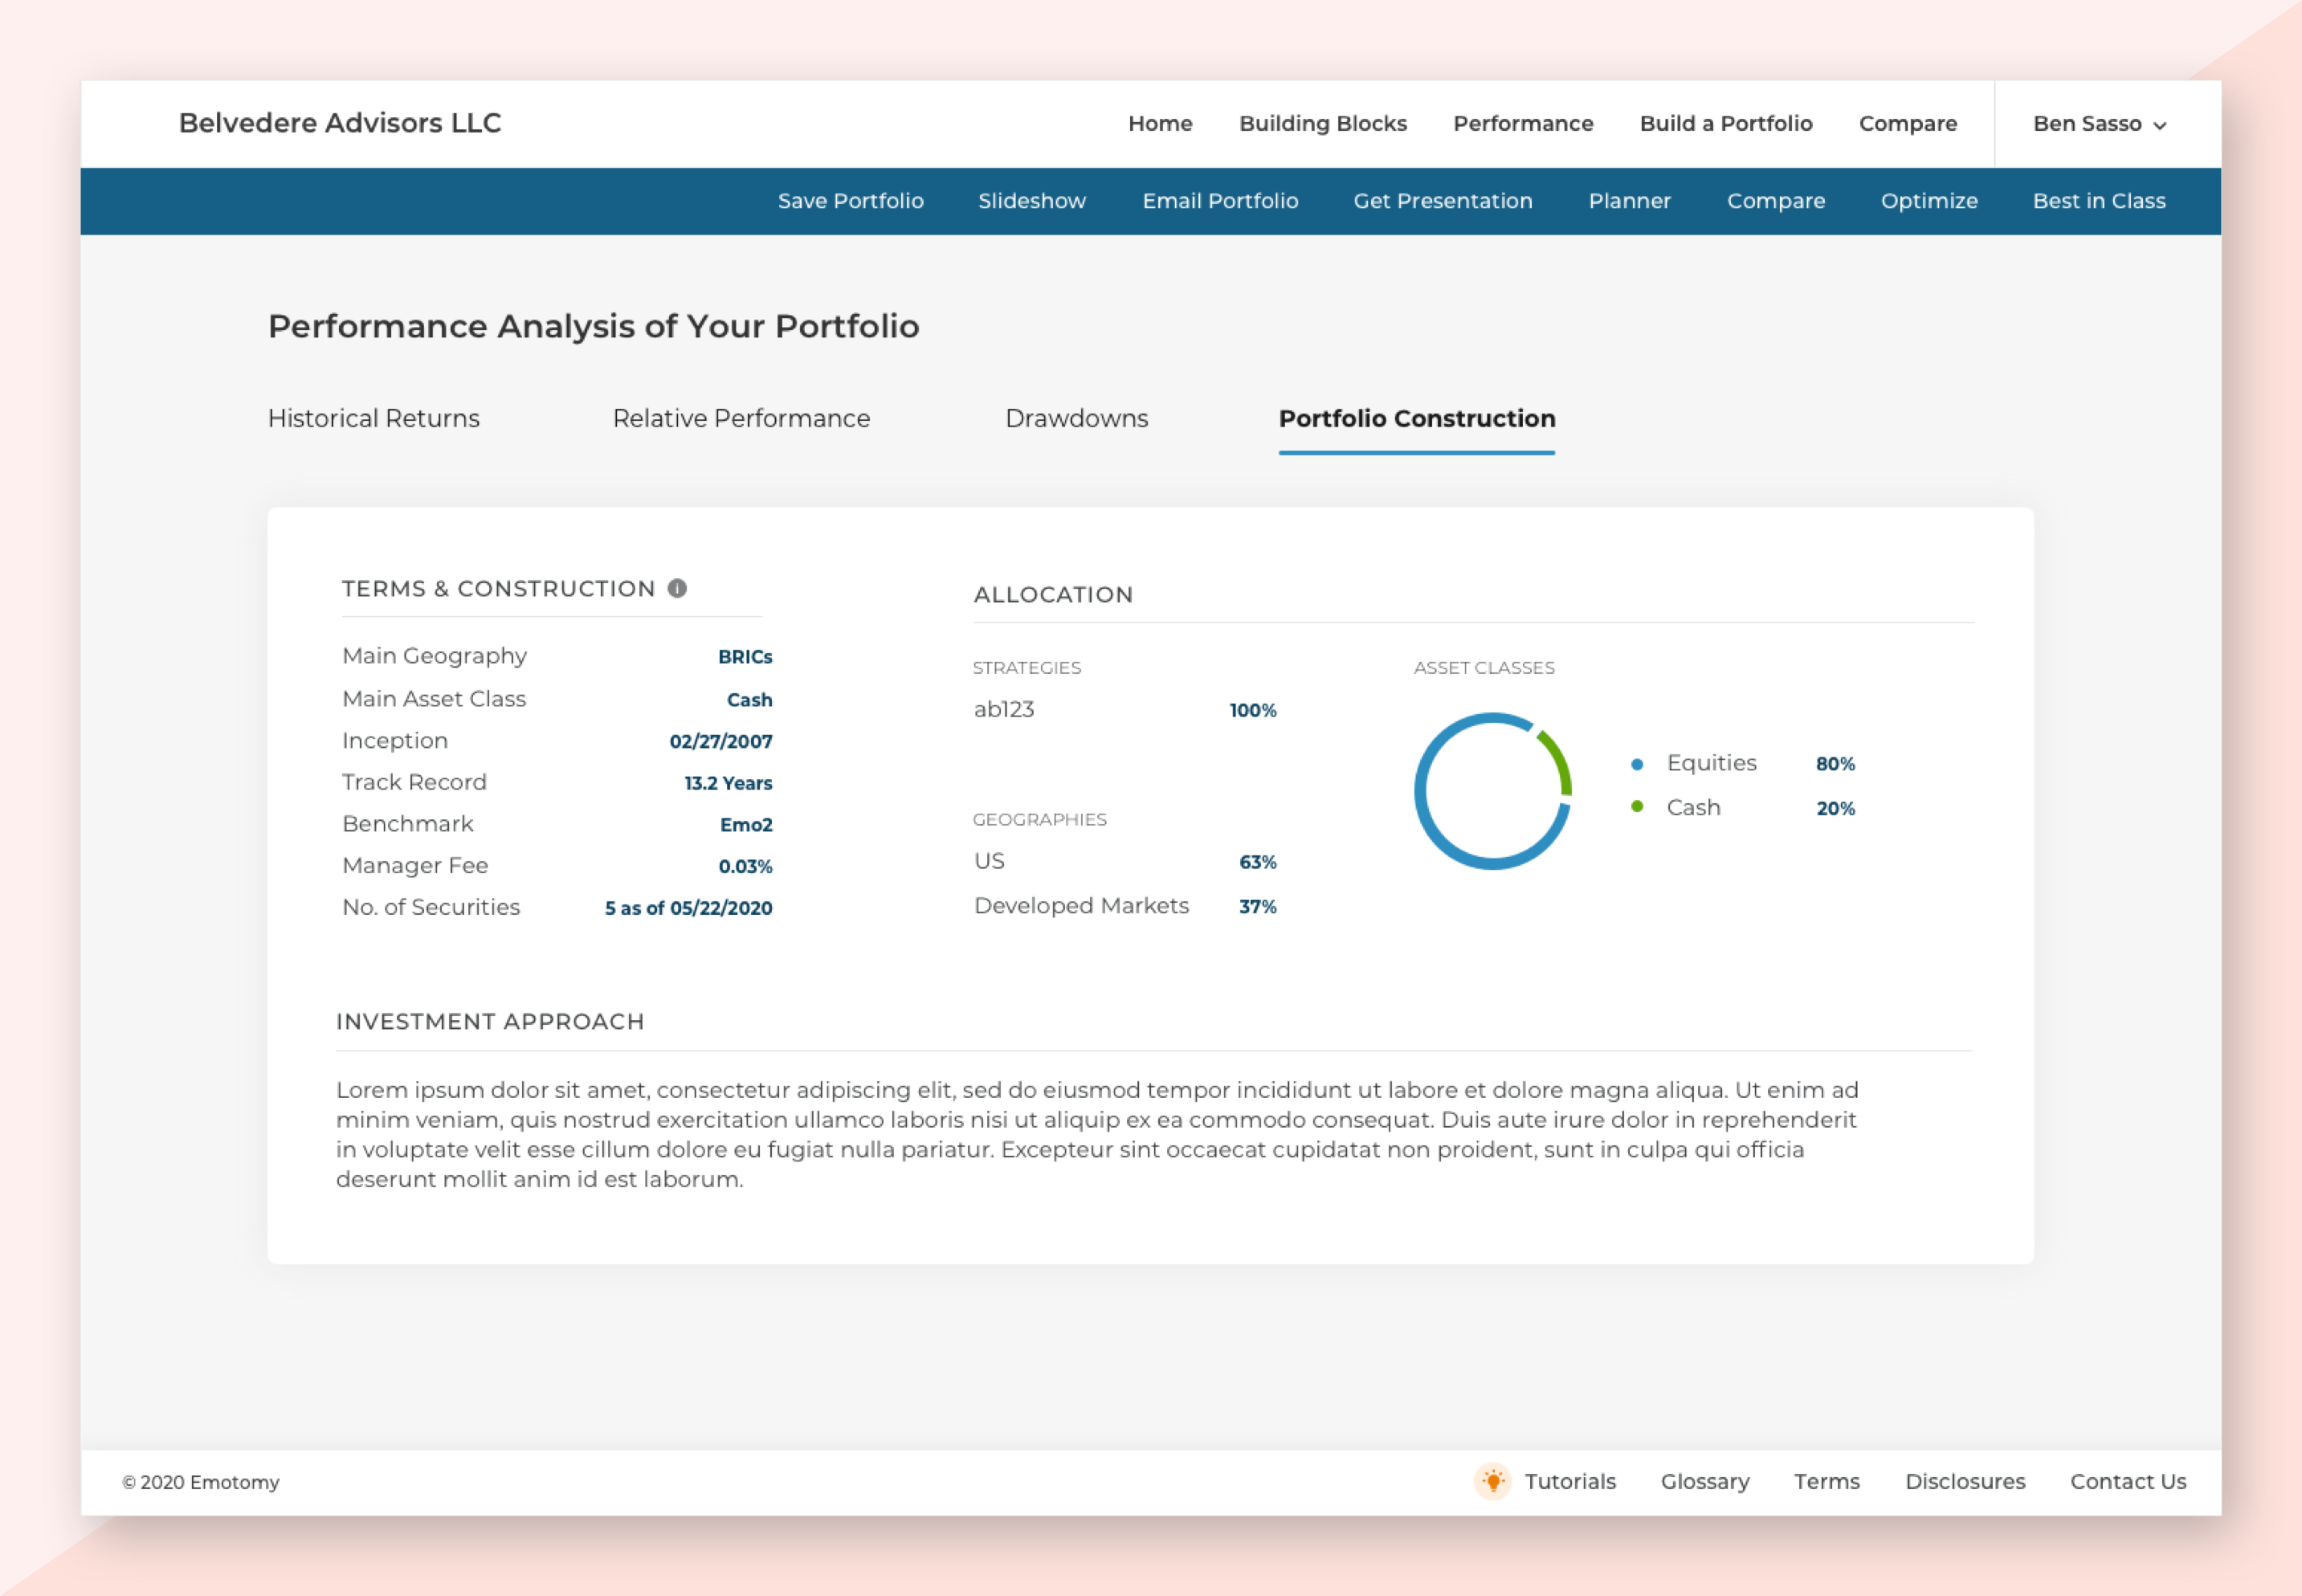The height and width of the screenshot is (1596, 2302).
Task: Click the green Cash legend dot
Action: (x=1637, y=807)
